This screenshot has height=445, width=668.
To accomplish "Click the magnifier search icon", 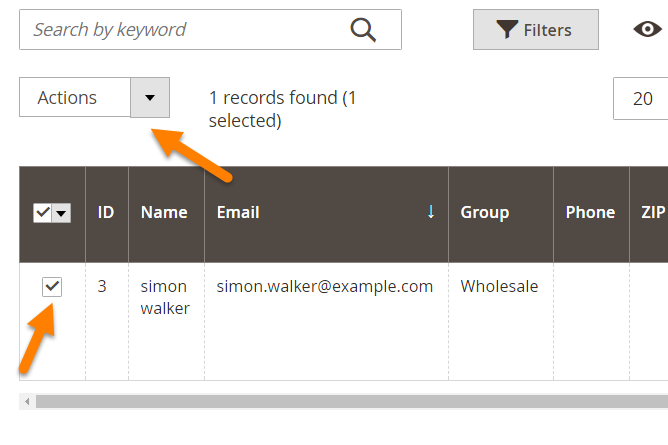I will tap(363, 30).
